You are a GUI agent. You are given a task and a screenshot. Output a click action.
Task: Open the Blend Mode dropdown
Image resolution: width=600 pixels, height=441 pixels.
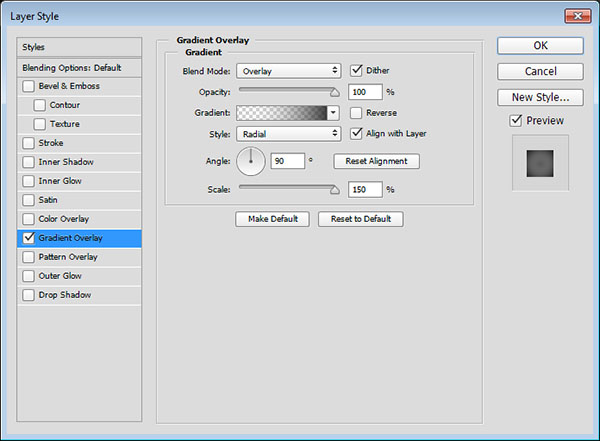pos(288,71)
